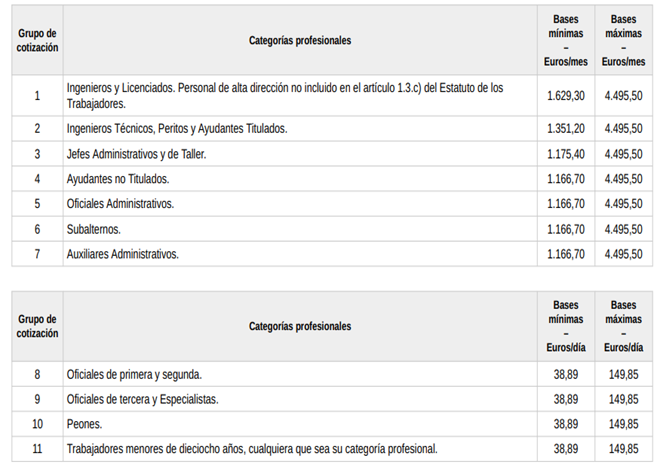Click the 149,85 maximum value for Peones
The width and height of the screenshot is (660, 469).
coord(623,424)
